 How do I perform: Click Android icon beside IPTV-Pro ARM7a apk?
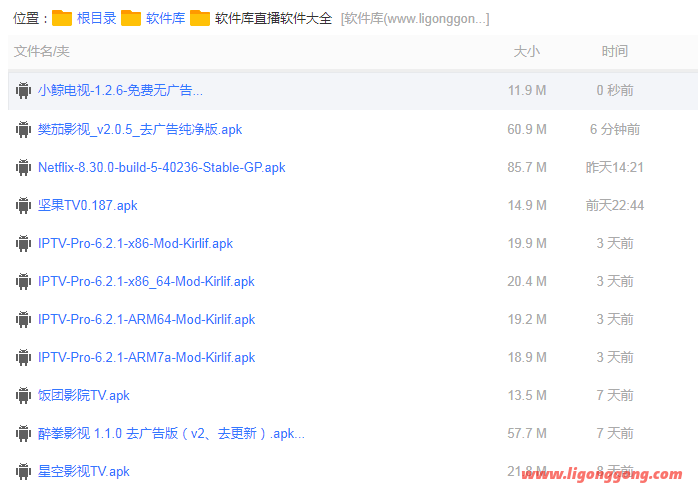coord(23,357)
